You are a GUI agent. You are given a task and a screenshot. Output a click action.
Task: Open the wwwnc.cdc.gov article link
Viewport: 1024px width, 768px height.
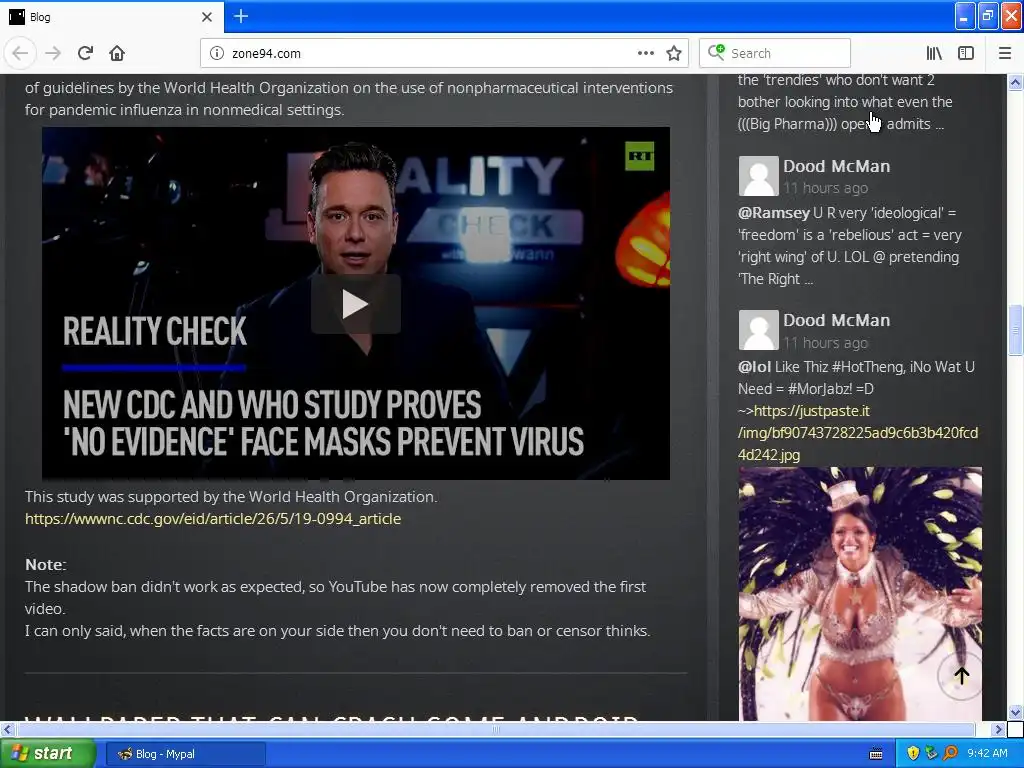[213, 519]
